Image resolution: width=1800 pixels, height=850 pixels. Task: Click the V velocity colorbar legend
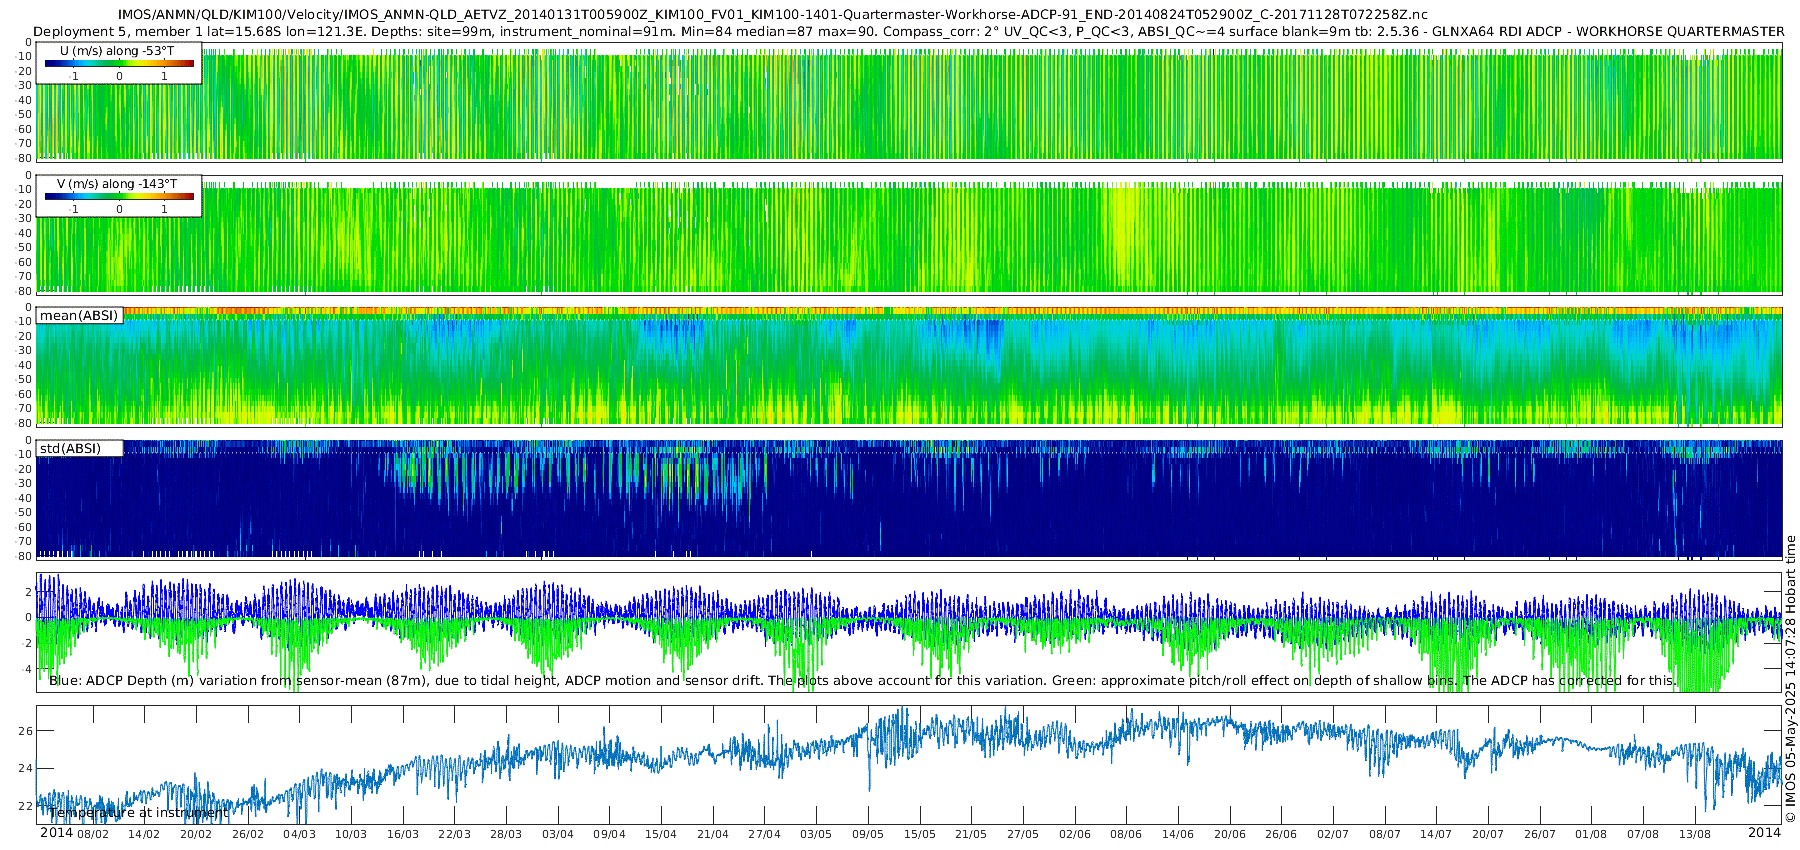pos(119,197)
